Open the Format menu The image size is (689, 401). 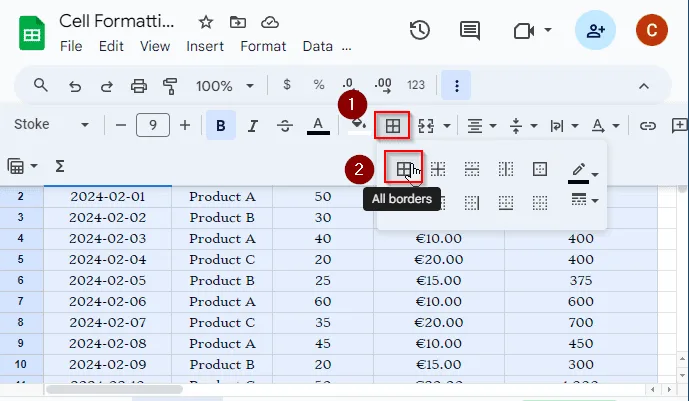(x=263, y=46)
